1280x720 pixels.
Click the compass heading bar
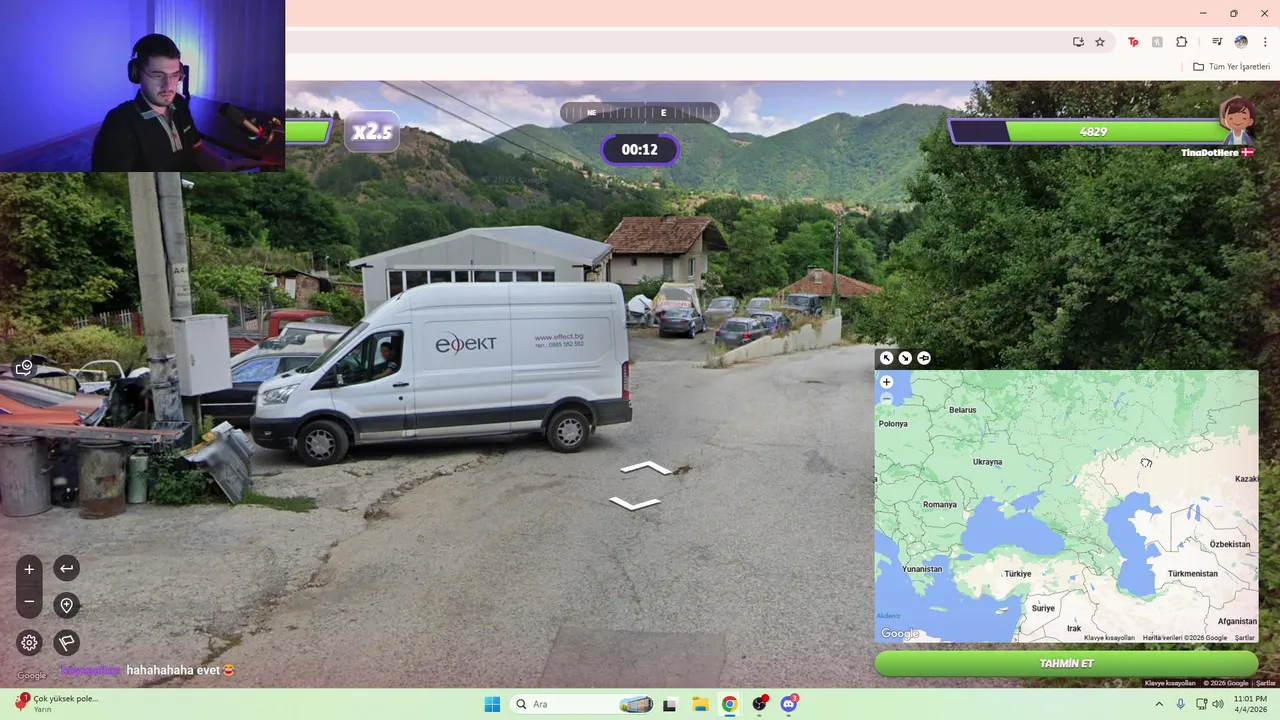coord(639,113)
